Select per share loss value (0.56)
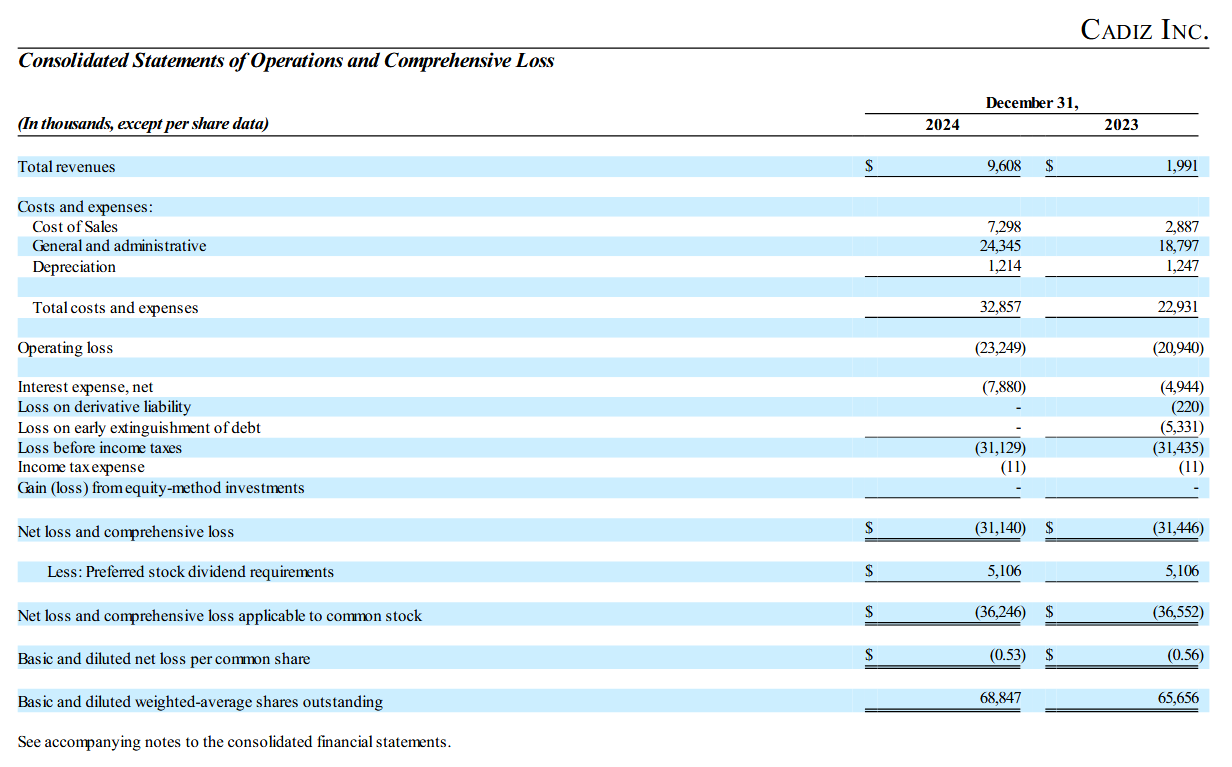Viewport: 1232px width, 767px height. [1185, 656]
